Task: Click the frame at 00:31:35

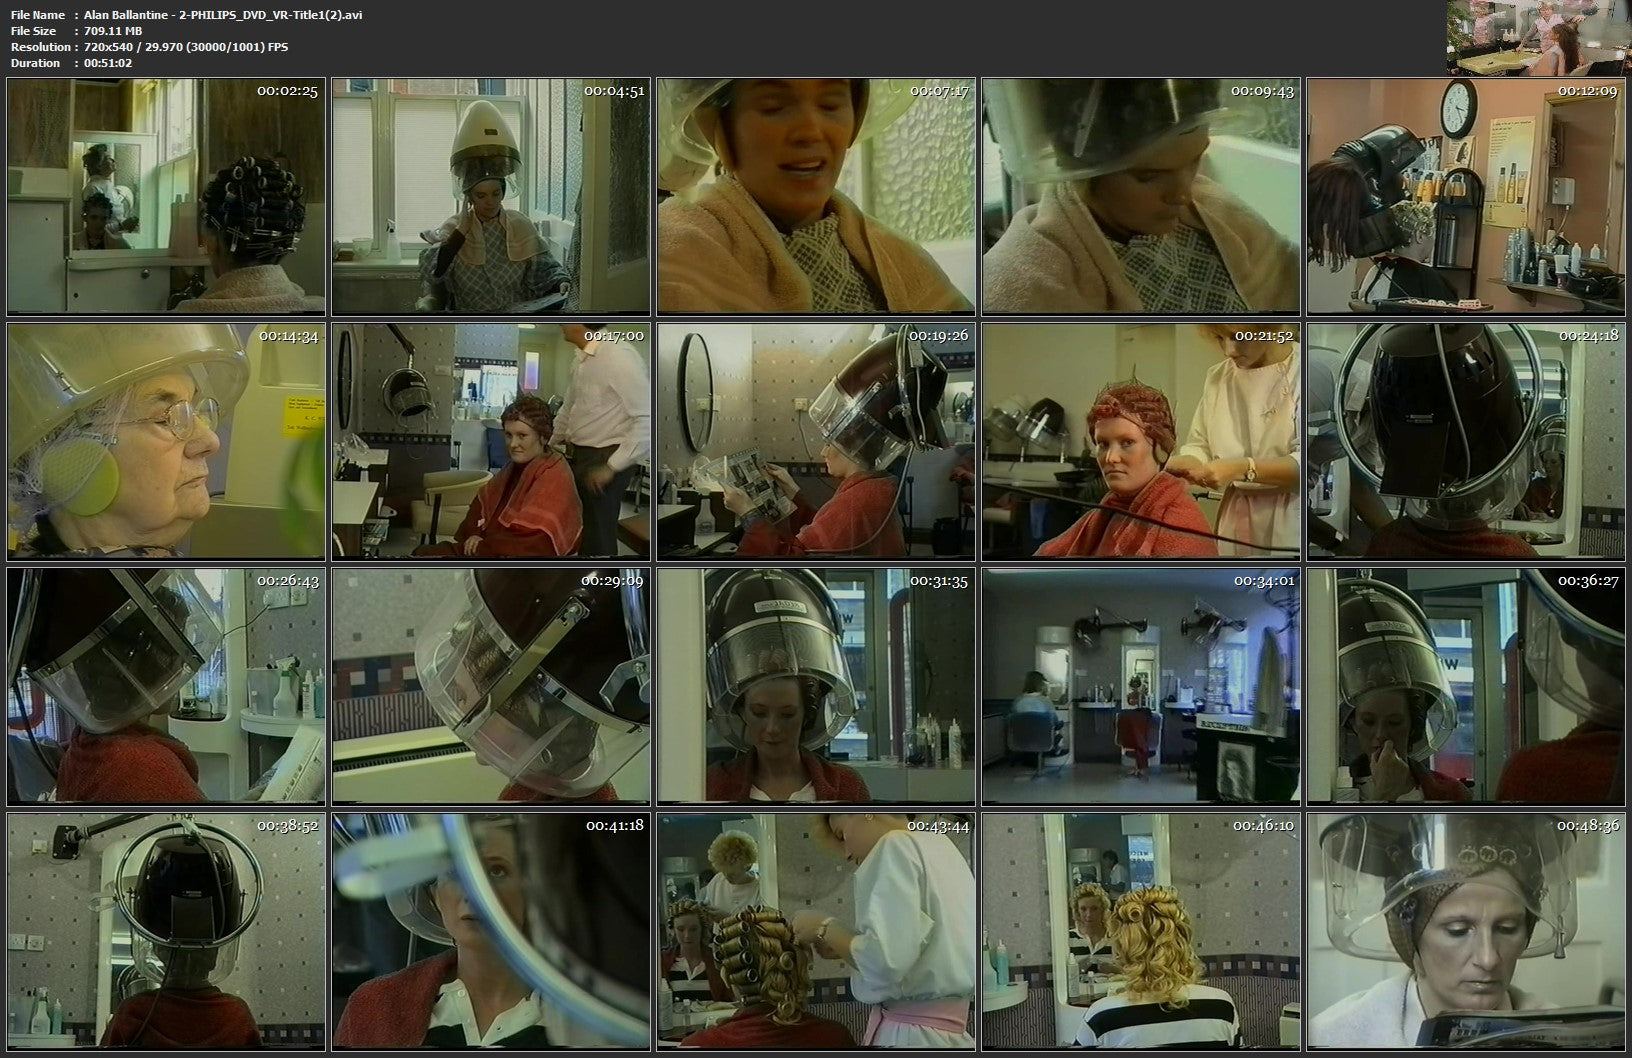Action: pyautogui.click(x=816, y=686)
